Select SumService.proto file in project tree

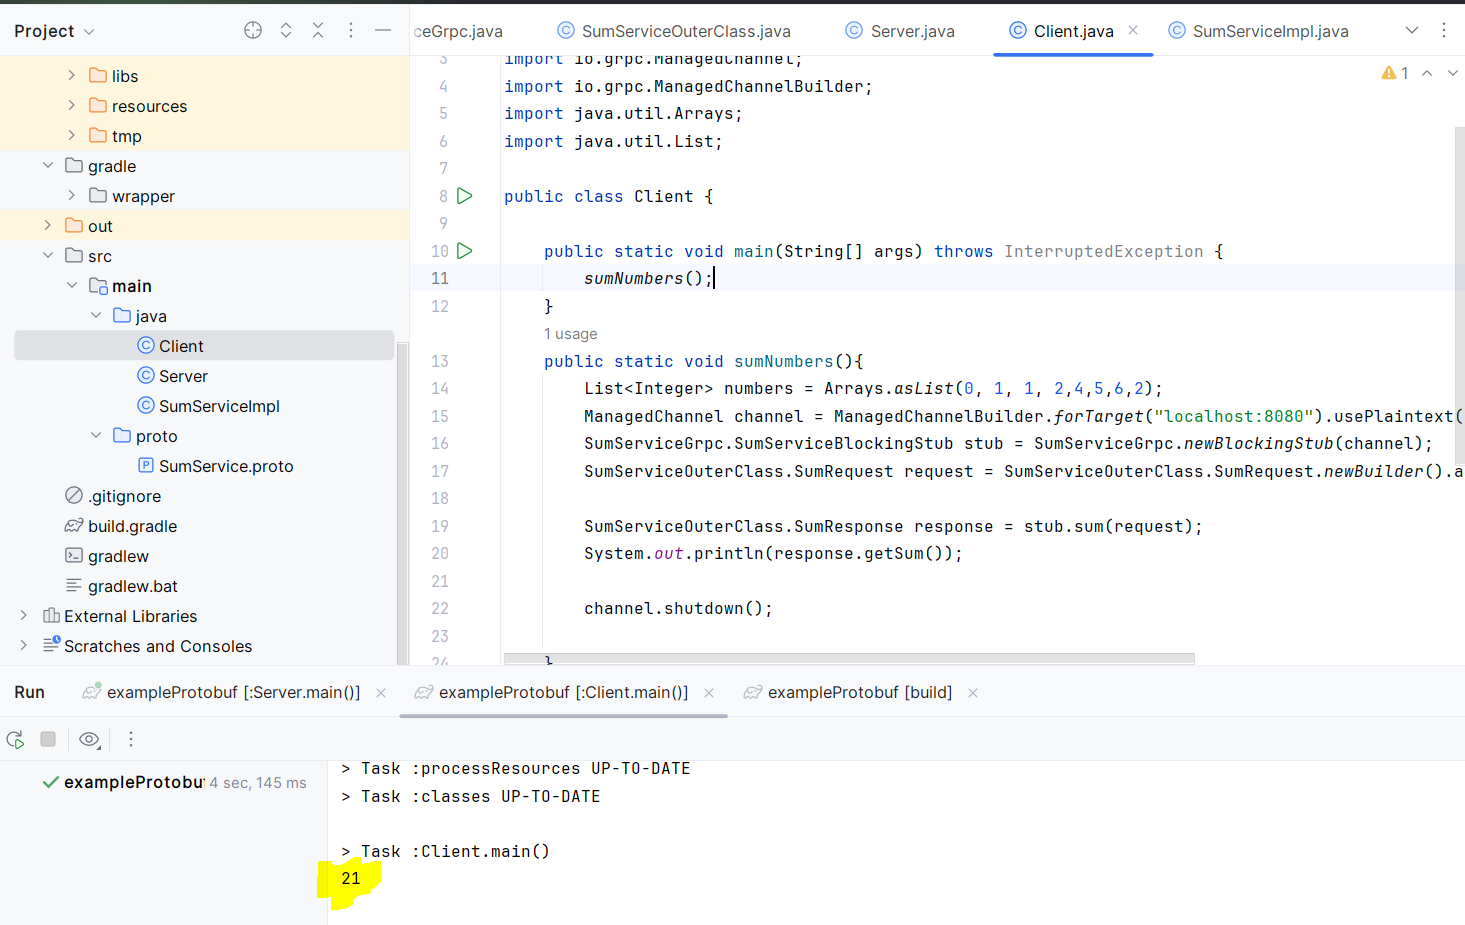click(215, 466)
